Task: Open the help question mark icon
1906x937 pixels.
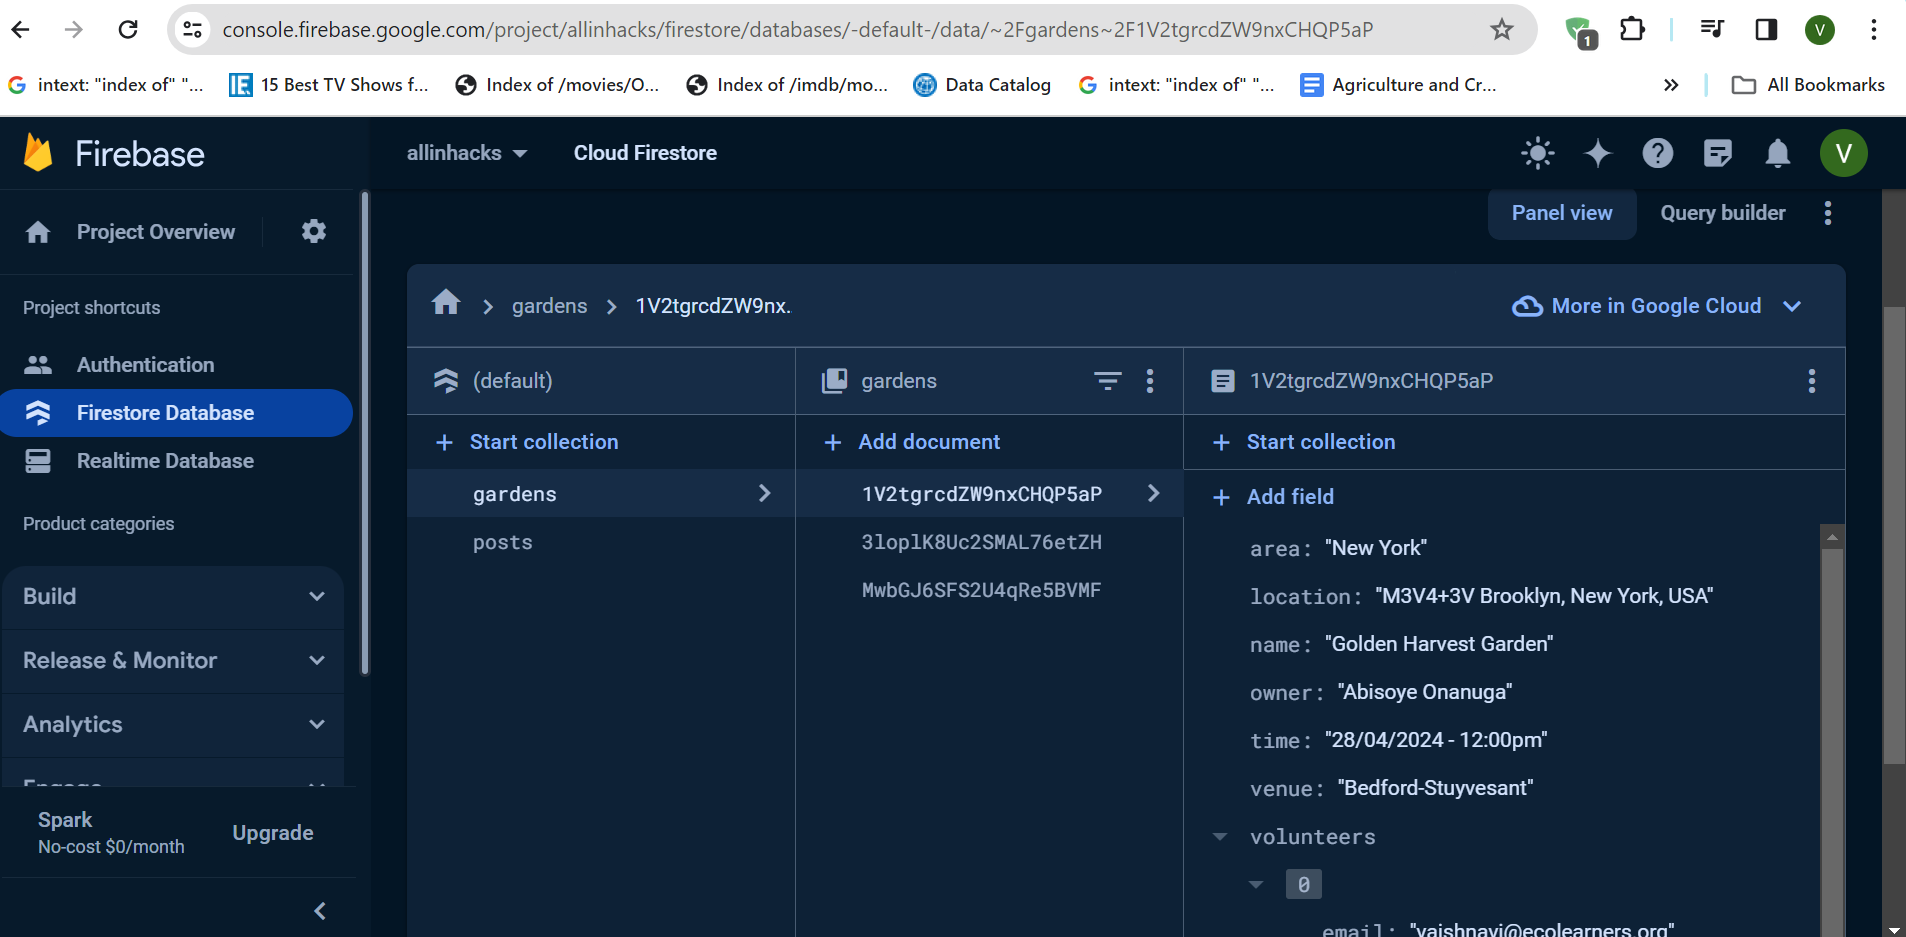Action: [1658, 153]
